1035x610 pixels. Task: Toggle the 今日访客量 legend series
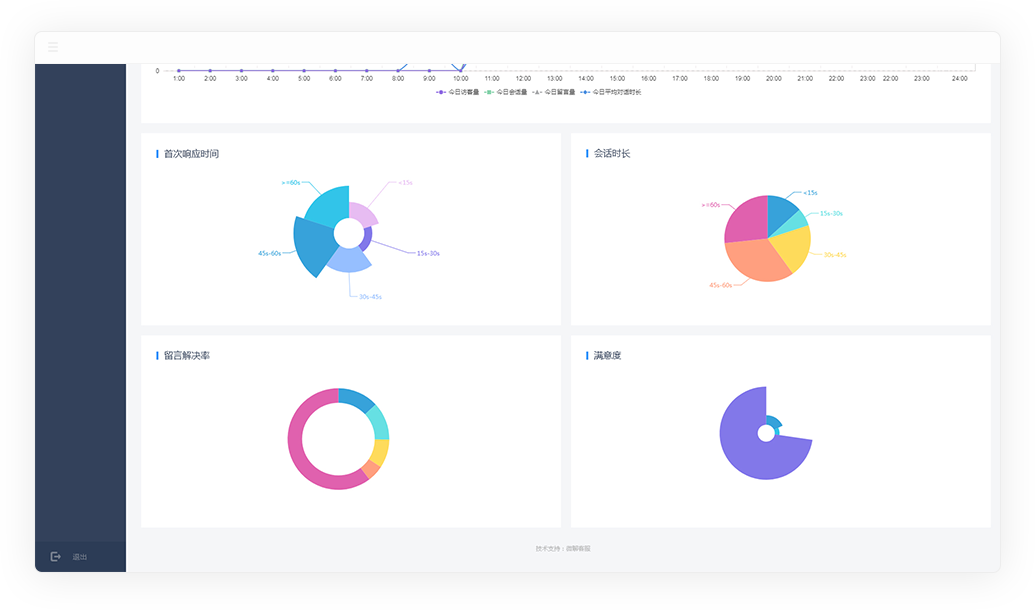457,92
